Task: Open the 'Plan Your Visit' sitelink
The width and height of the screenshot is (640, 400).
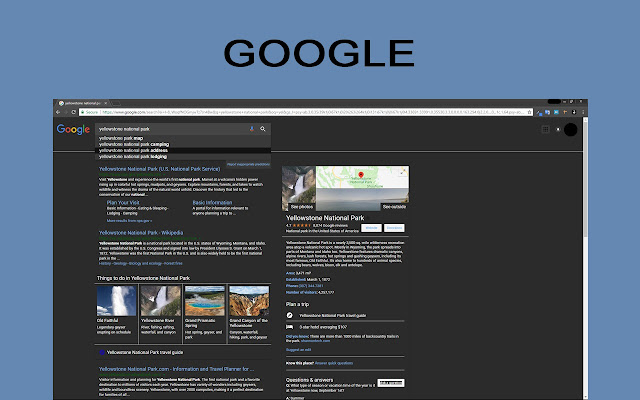Action: coord(123,202)
